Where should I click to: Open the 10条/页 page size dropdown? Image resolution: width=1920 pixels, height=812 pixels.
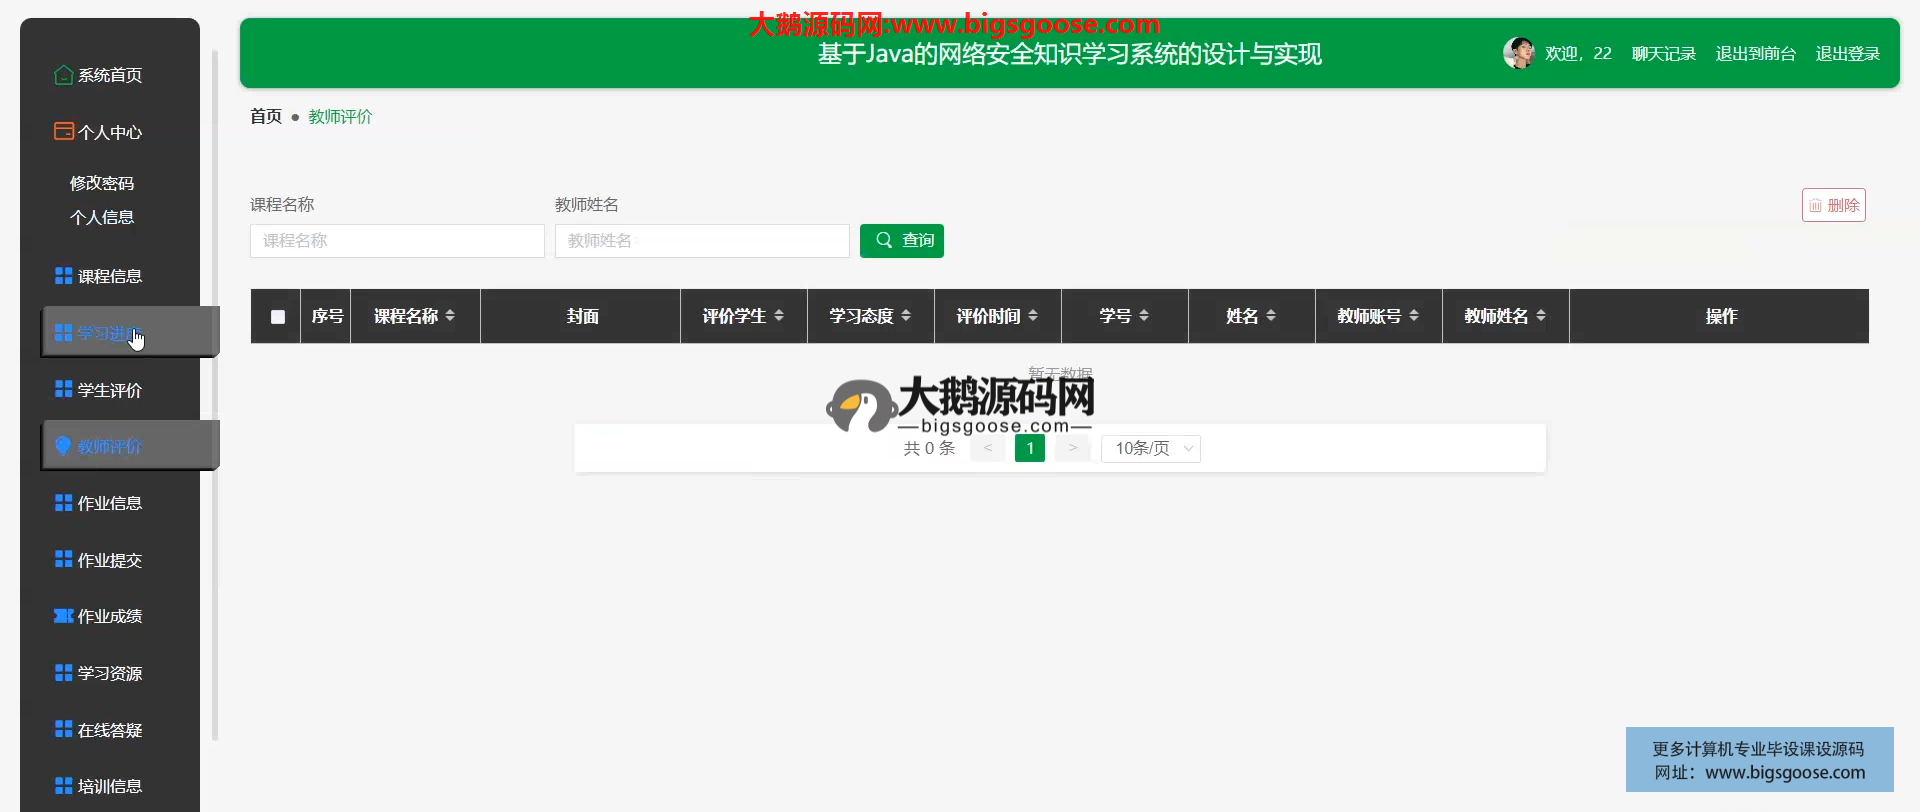[1151, 448]
